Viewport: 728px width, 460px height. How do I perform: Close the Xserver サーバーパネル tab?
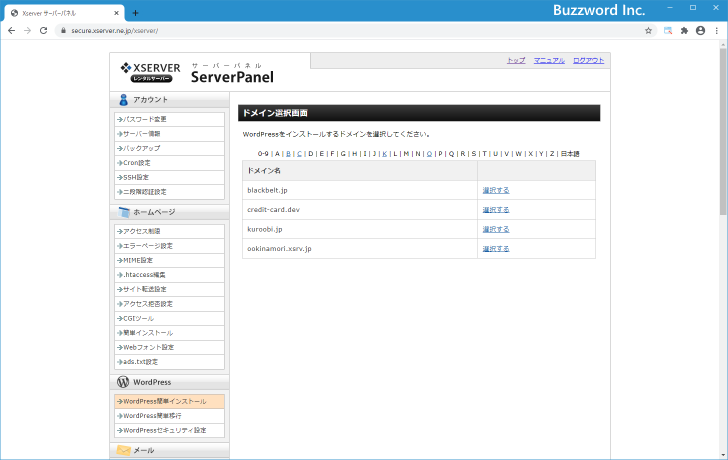(x=117, y=12)
